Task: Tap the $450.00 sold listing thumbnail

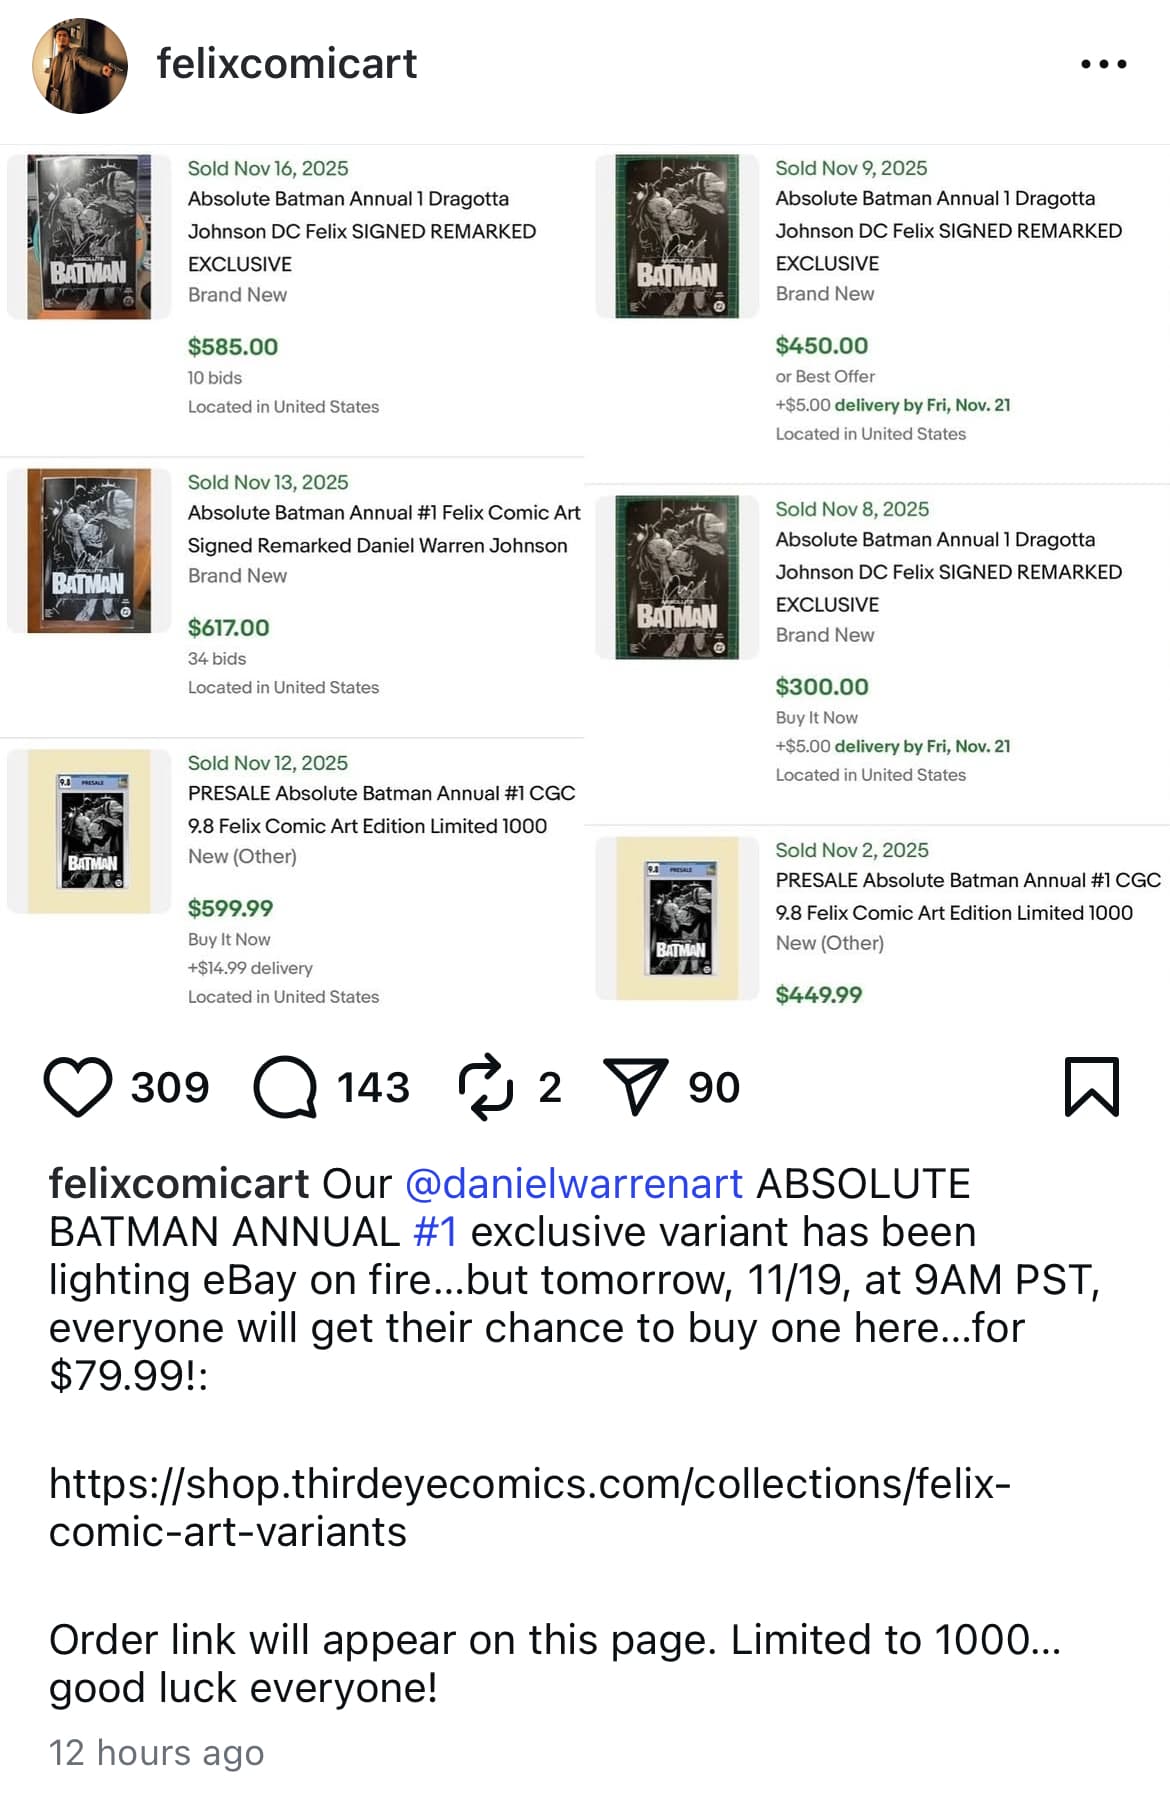Action: coord(678,237)
